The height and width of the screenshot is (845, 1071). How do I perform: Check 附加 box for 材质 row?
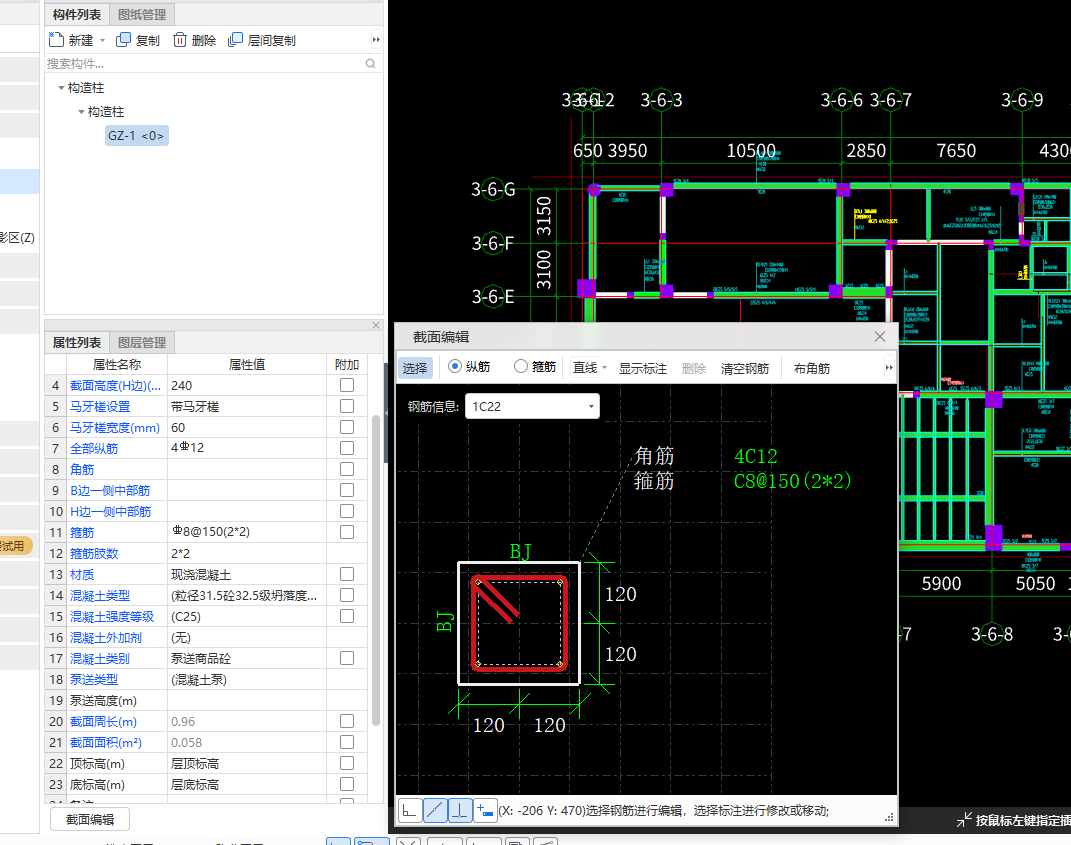tap(347, 574)
